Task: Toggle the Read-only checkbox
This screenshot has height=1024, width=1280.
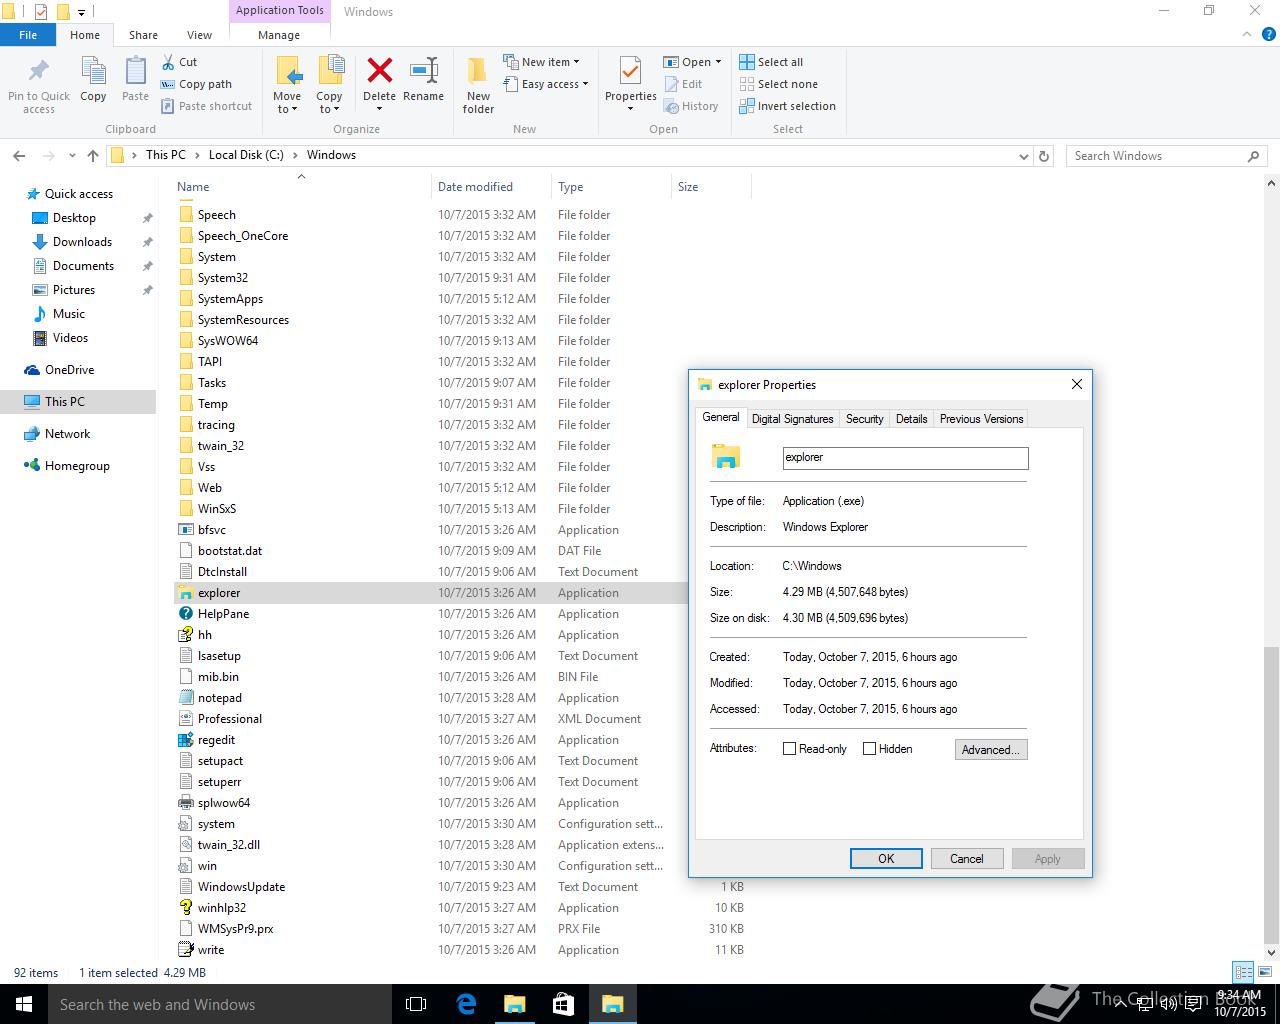Action: click(x=789, y=749)
